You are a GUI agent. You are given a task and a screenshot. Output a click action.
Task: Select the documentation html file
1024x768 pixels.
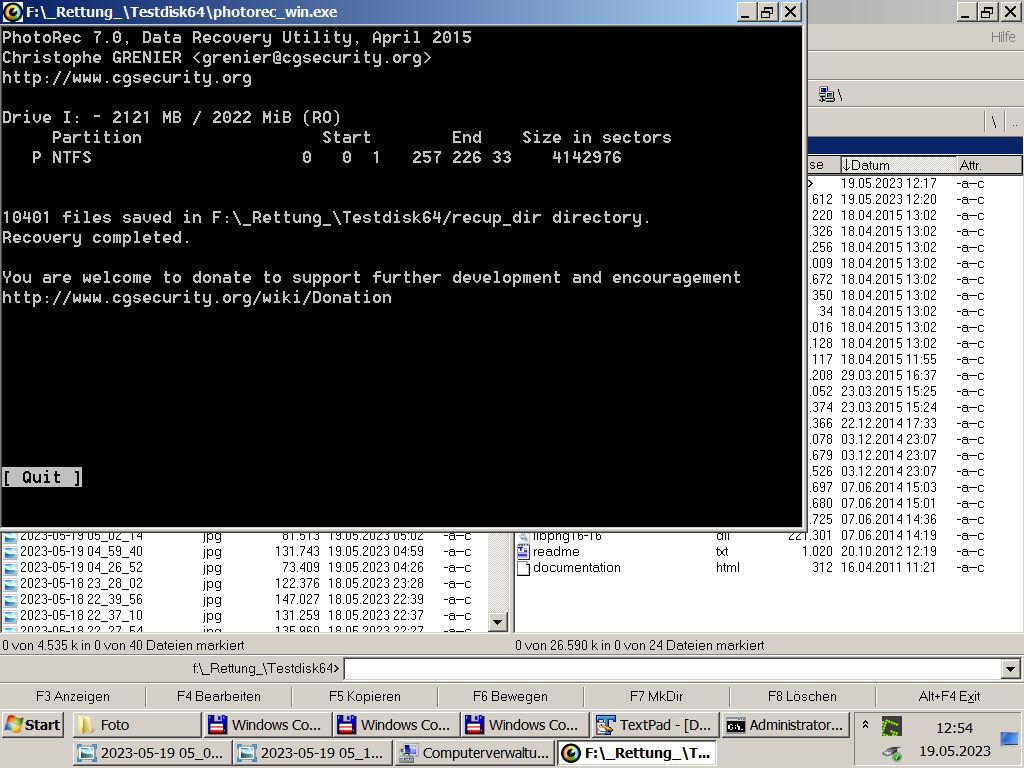click(x=577, y=568)
